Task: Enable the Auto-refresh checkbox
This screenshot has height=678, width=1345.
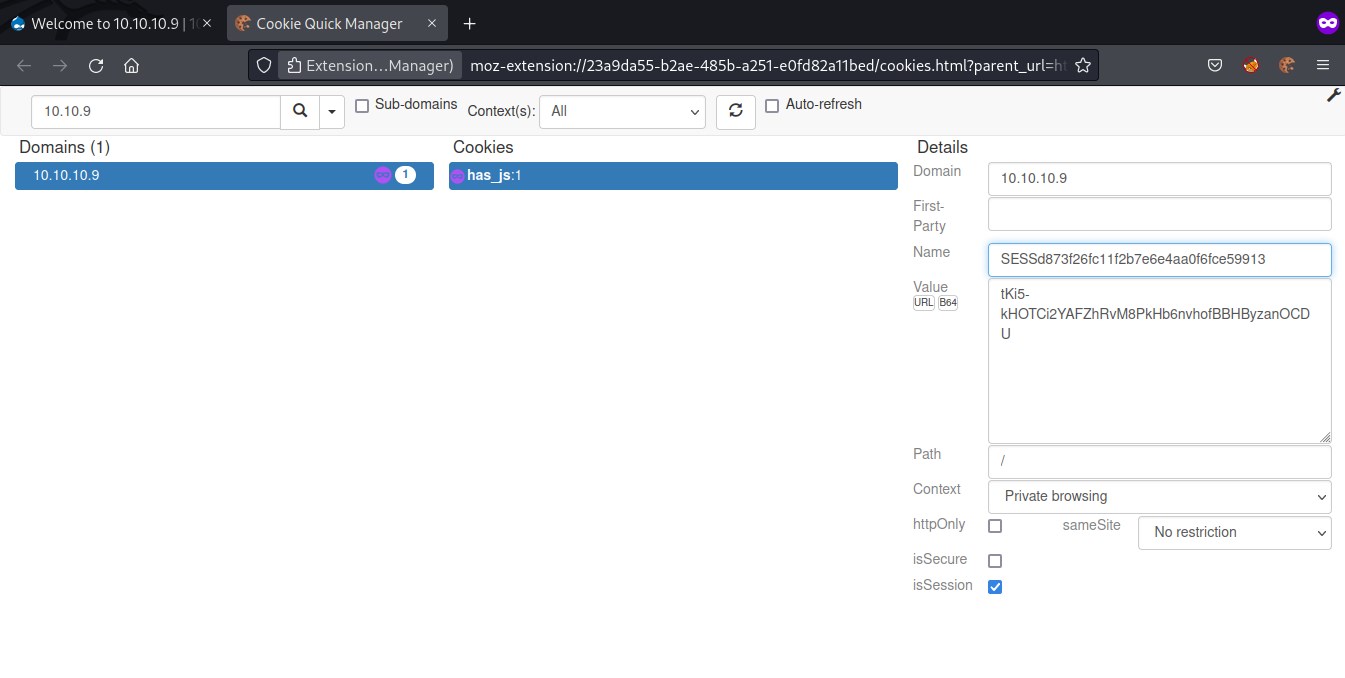Action: [x=772, y=105]
